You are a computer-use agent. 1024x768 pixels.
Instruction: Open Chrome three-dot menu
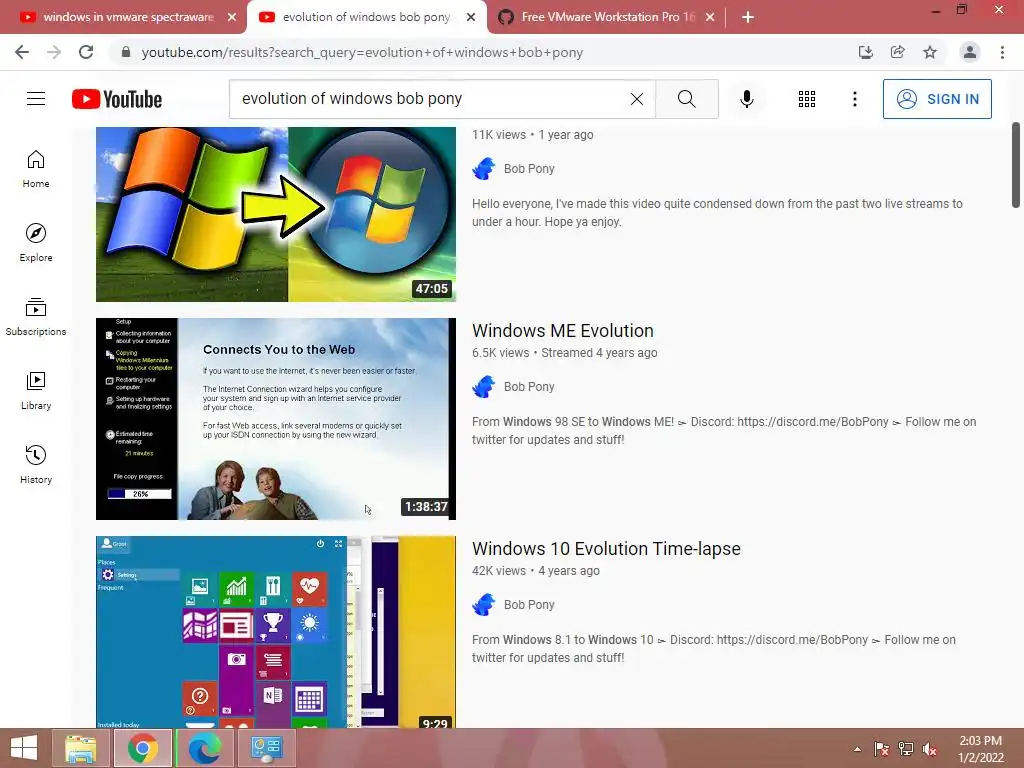click(1002, 52)
